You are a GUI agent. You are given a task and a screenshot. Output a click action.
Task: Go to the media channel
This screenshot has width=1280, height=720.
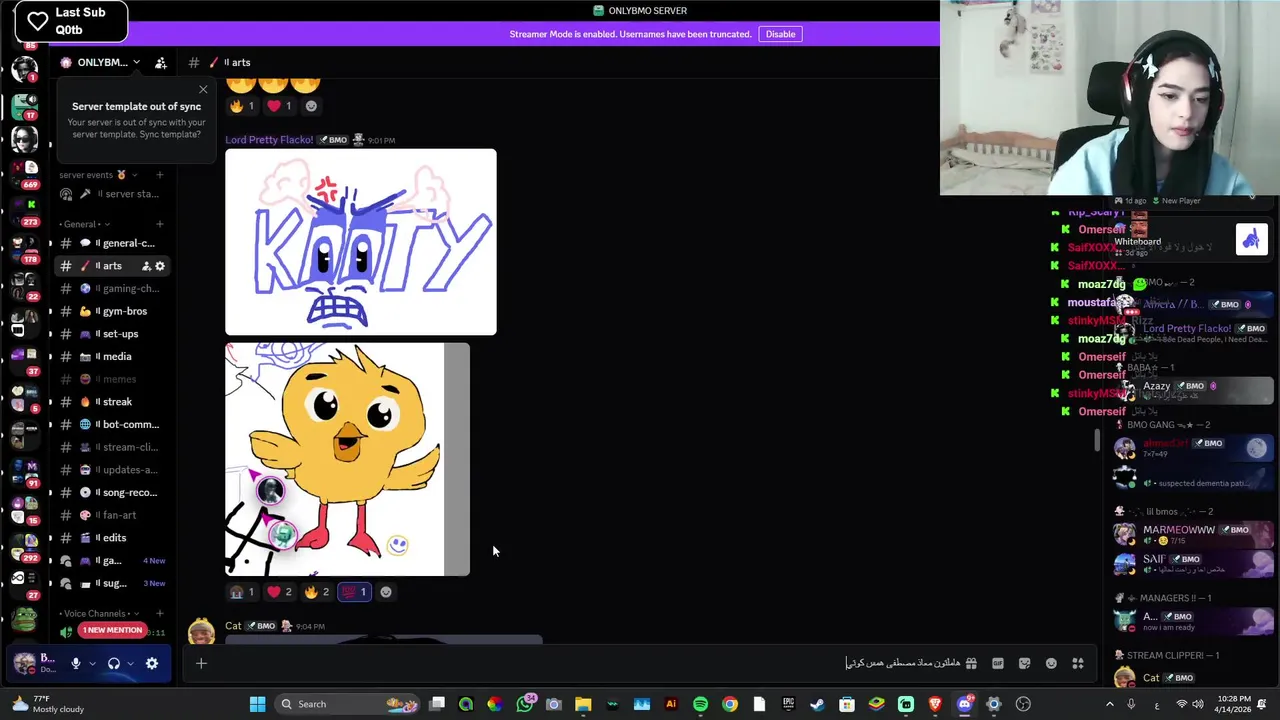pos(111,356)
